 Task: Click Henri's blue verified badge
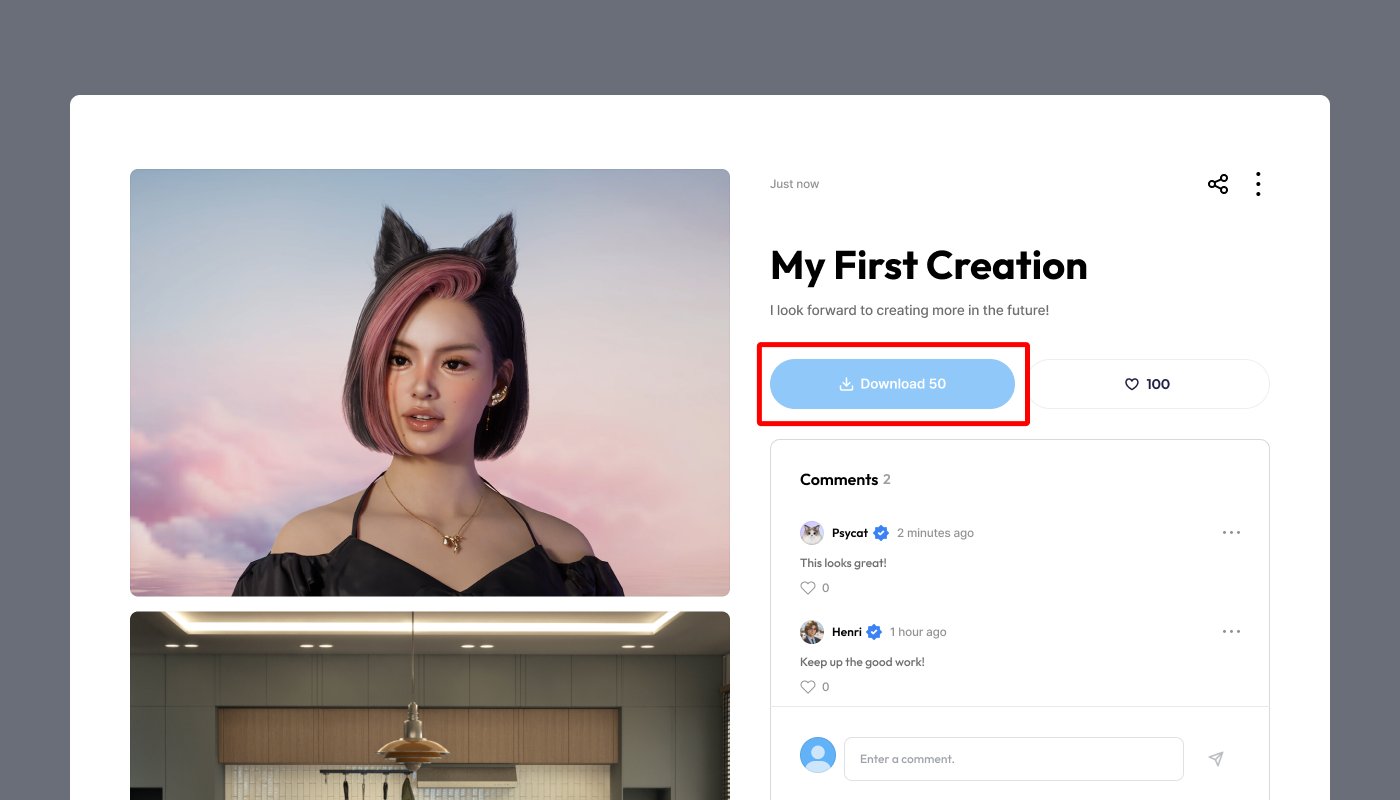tap(874, 632)
